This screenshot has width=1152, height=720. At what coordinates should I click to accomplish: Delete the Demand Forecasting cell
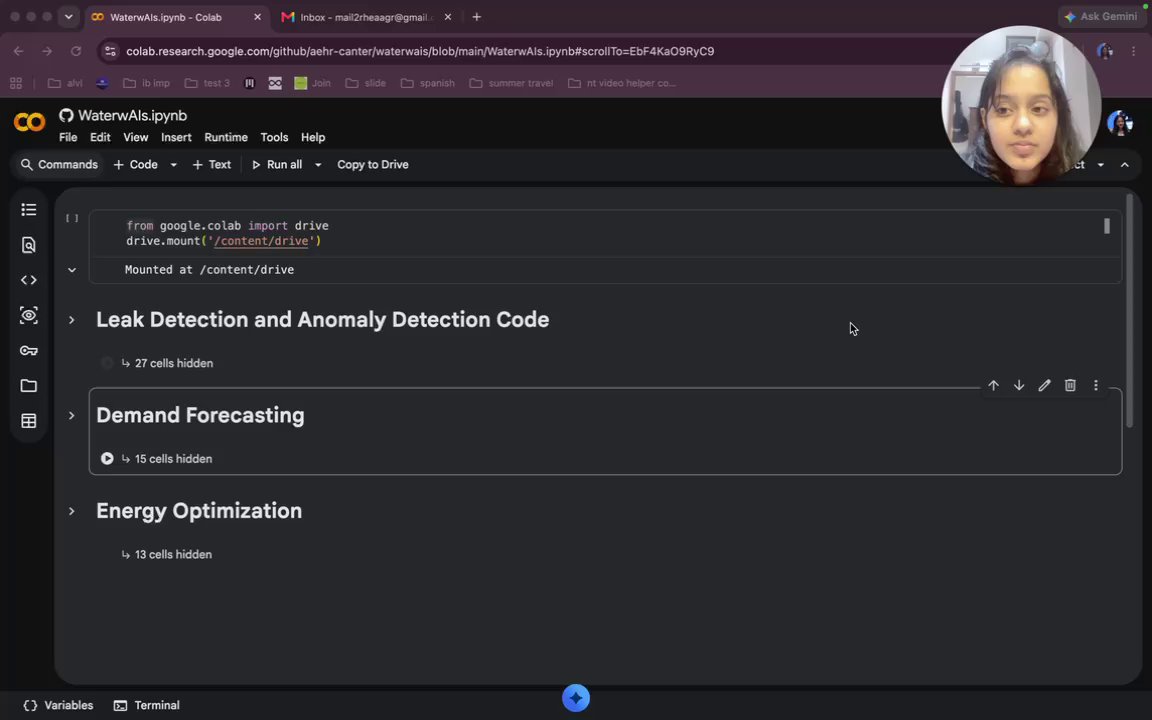pos(1070,385)
